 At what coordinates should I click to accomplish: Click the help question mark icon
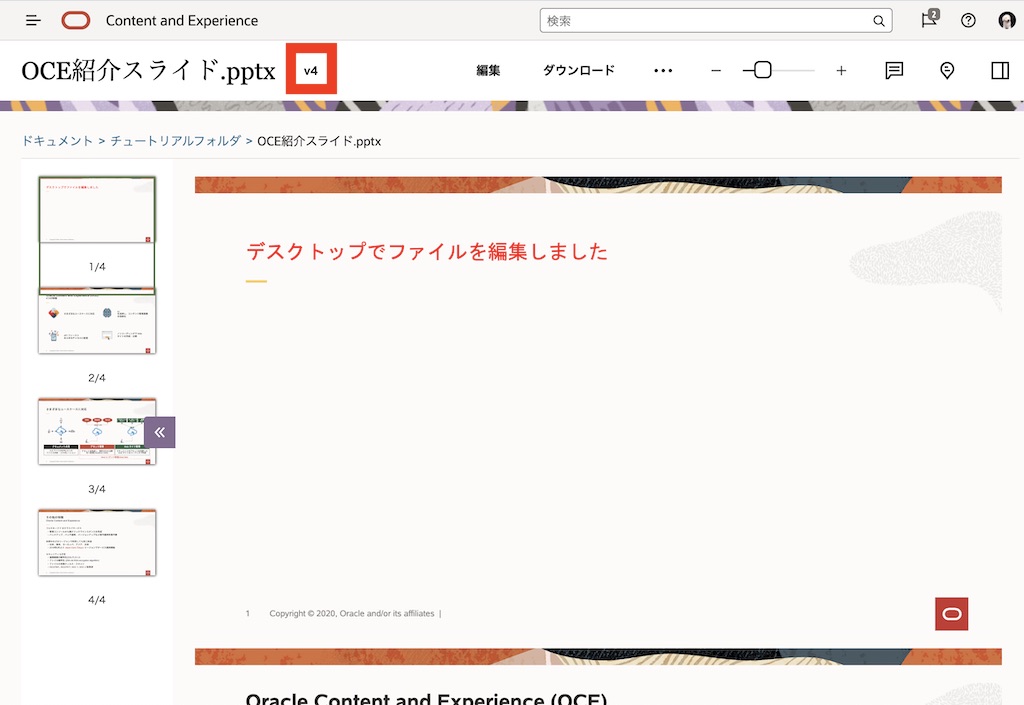tap(967, 20)
